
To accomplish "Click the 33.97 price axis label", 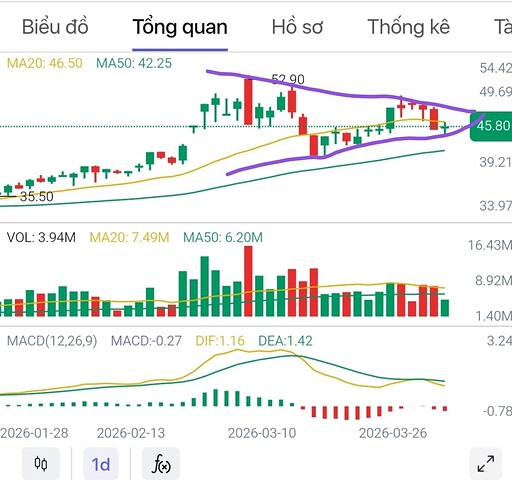I will point(495,206).
